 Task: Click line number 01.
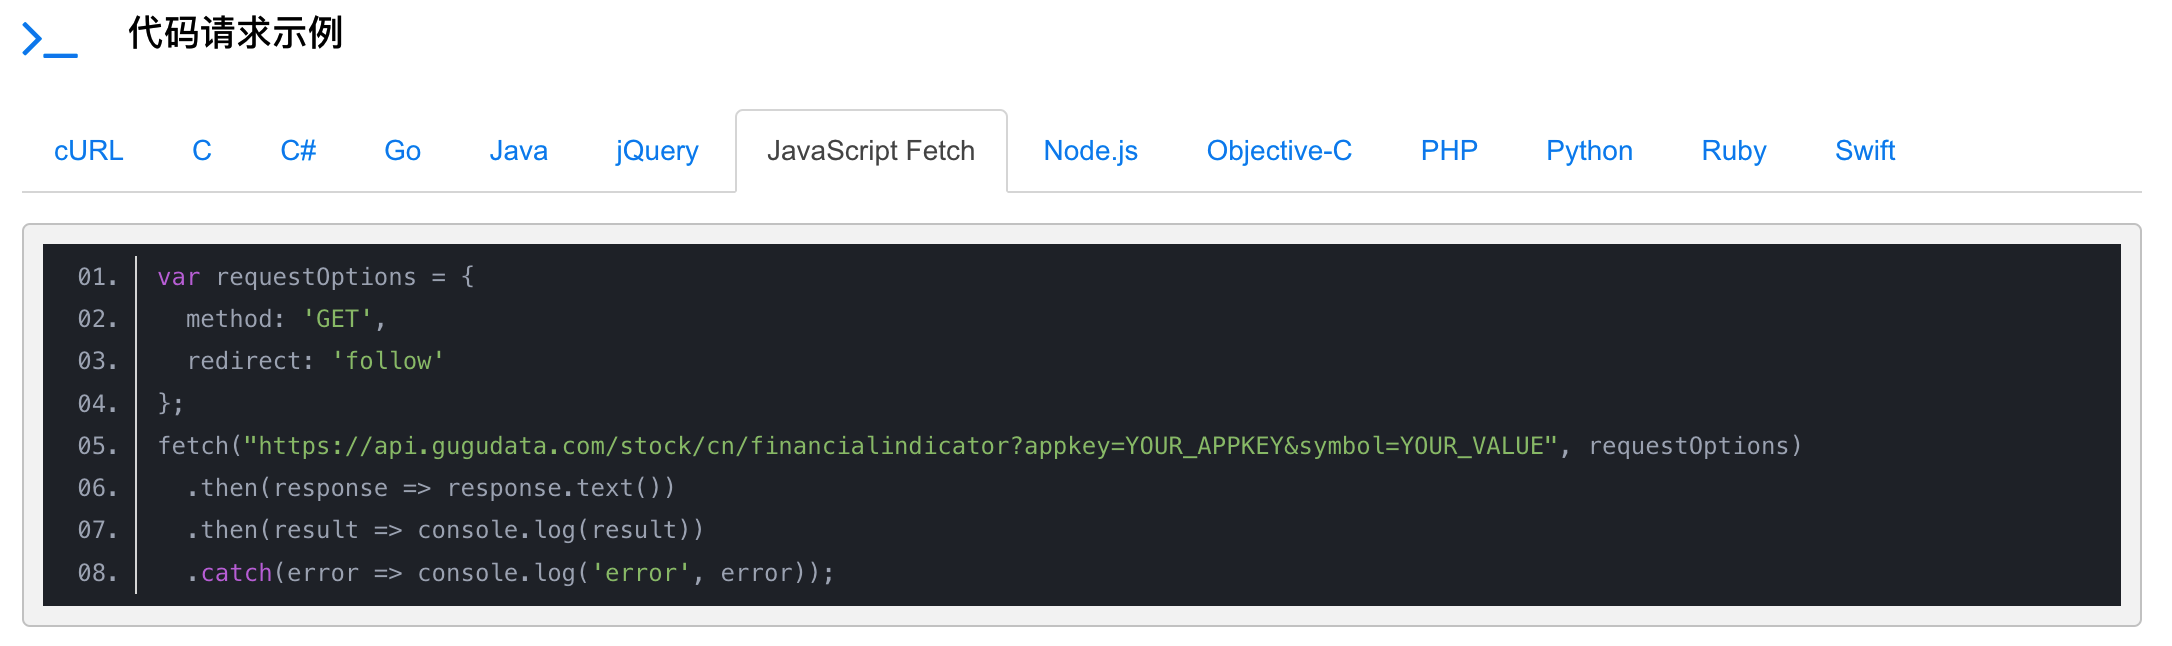97,277
